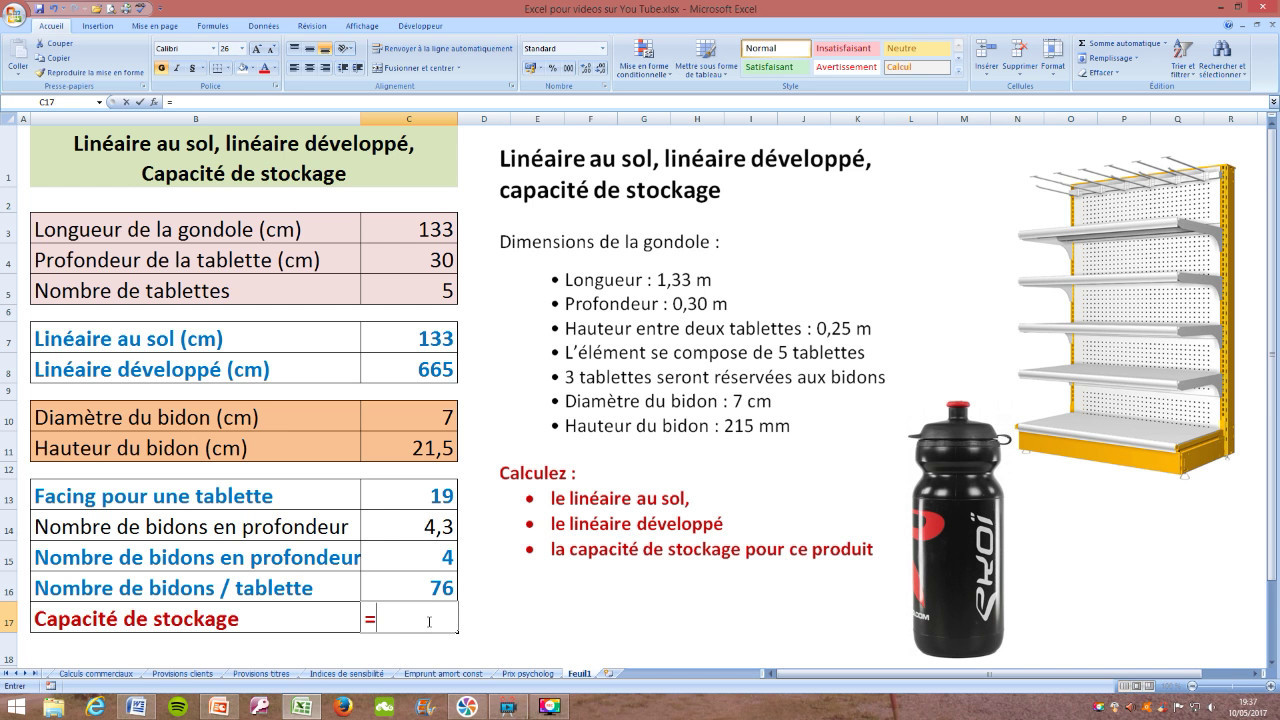Align text left
1280x720 pixels.
pyautogui.click(x=294, y=68)
